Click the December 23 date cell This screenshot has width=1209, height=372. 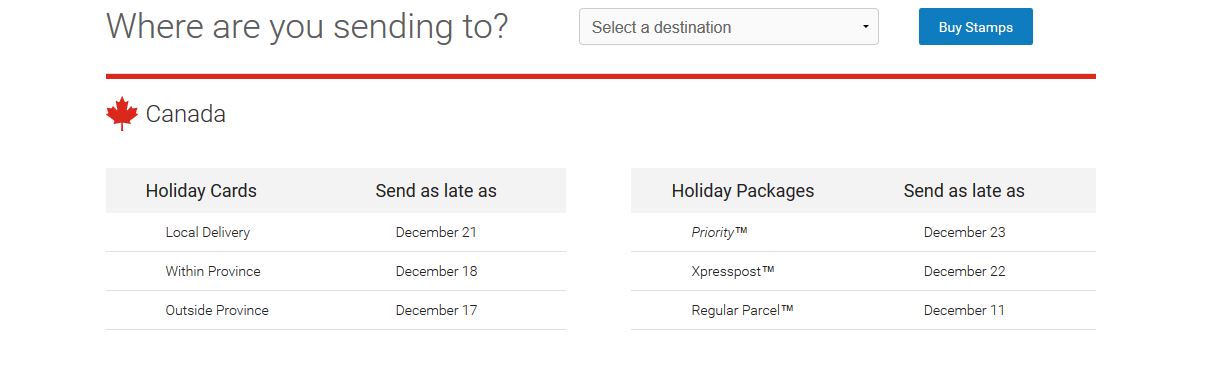pos(964,232)
